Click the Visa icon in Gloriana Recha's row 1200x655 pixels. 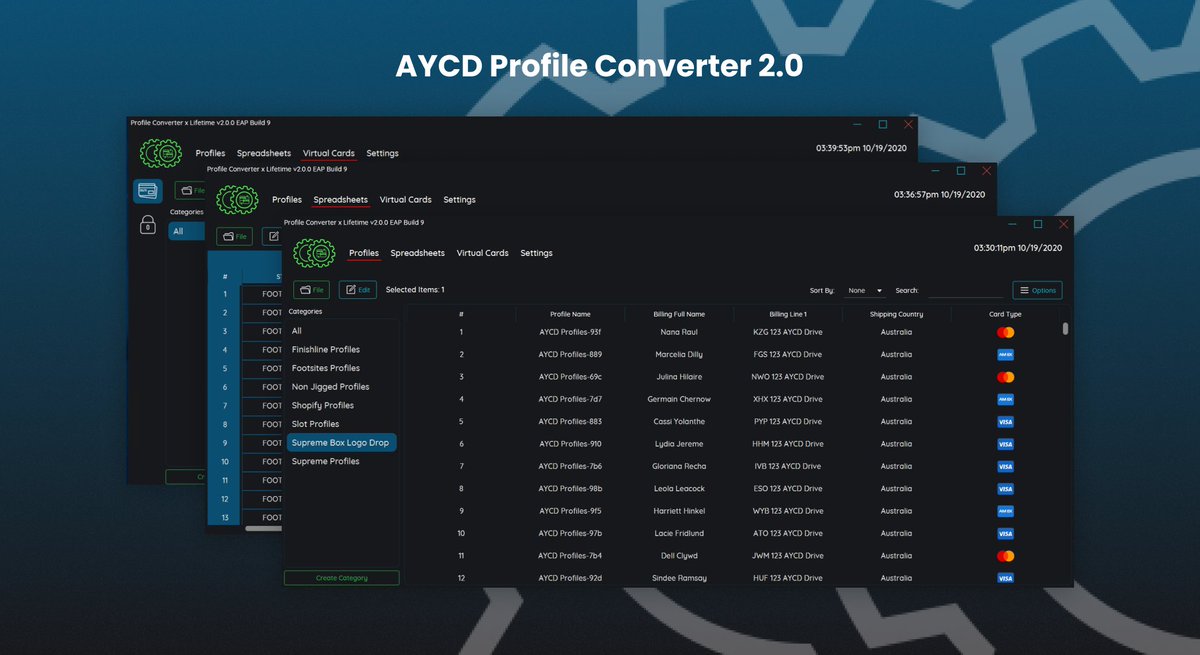tap(1006, 466)
